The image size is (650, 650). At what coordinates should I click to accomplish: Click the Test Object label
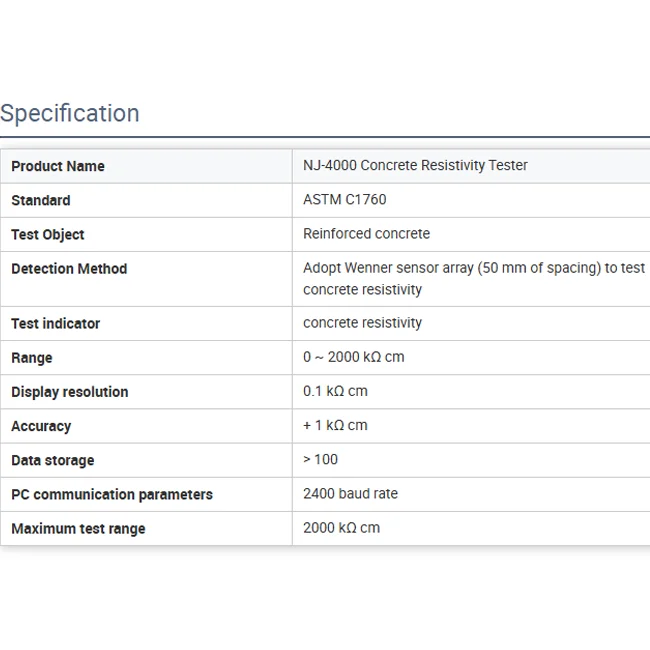click(x=48, y=234)
